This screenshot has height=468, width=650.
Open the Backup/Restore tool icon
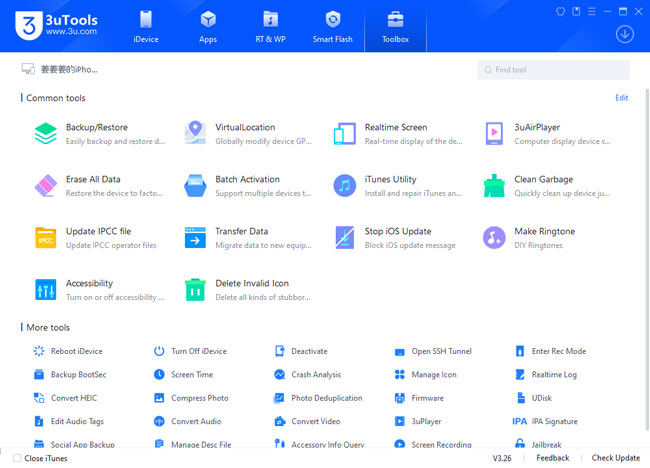[46, 133]
